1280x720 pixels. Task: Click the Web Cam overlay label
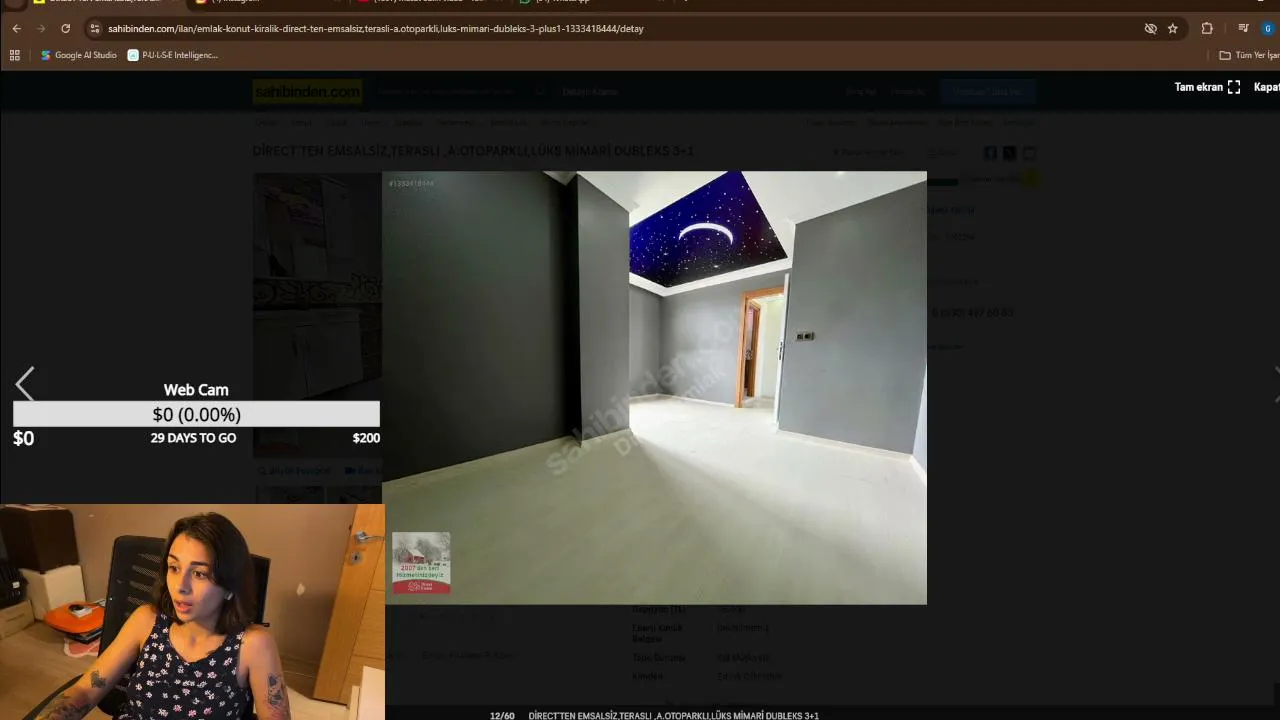point(196,390)
